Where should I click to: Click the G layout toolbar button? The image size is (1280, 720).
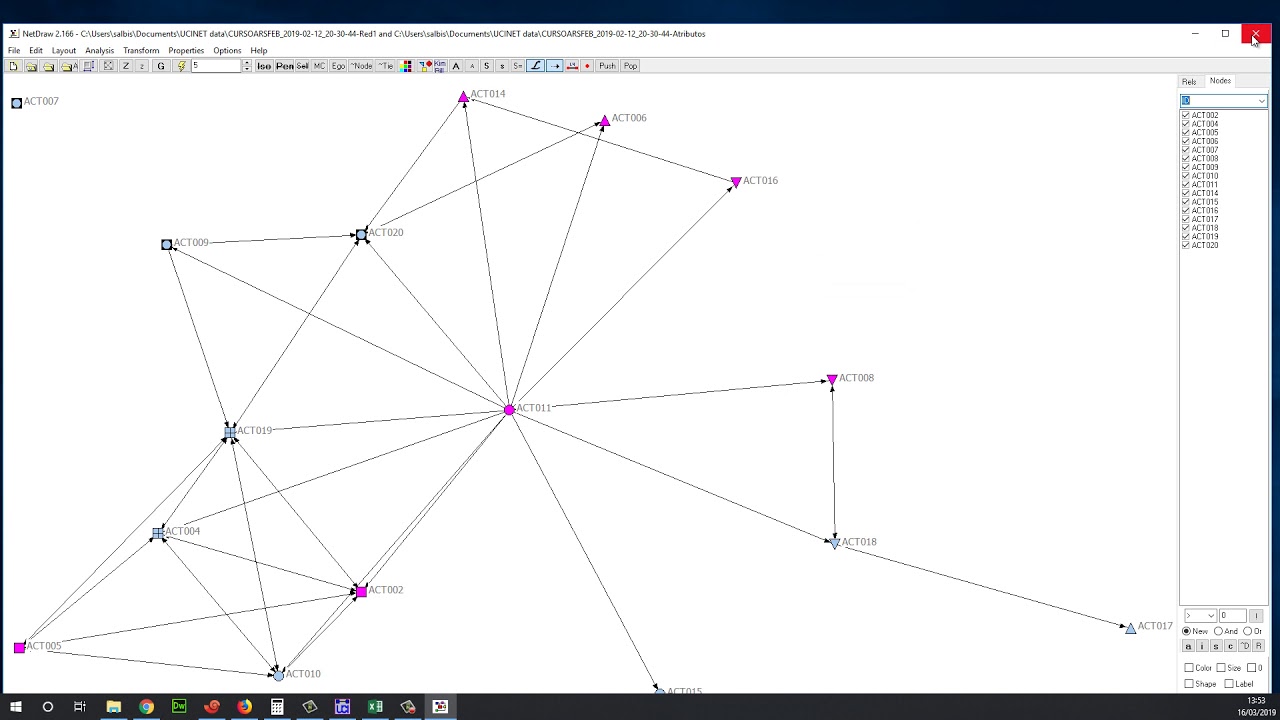point(160,66)
